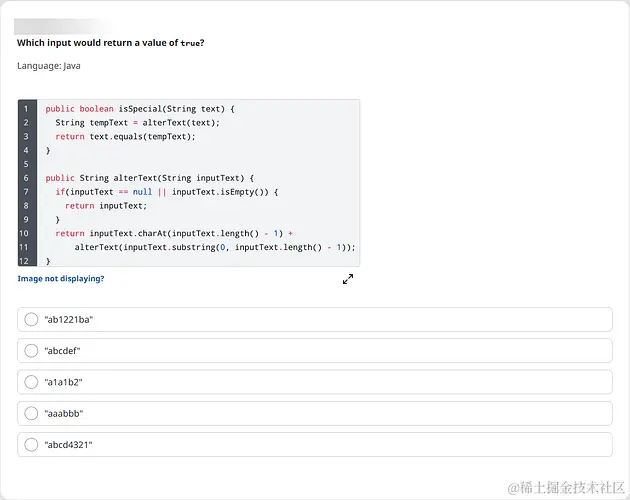Open the "Image not displaying?" link
The width and height of the screenshot is (630, 500).
coord(61,279)
